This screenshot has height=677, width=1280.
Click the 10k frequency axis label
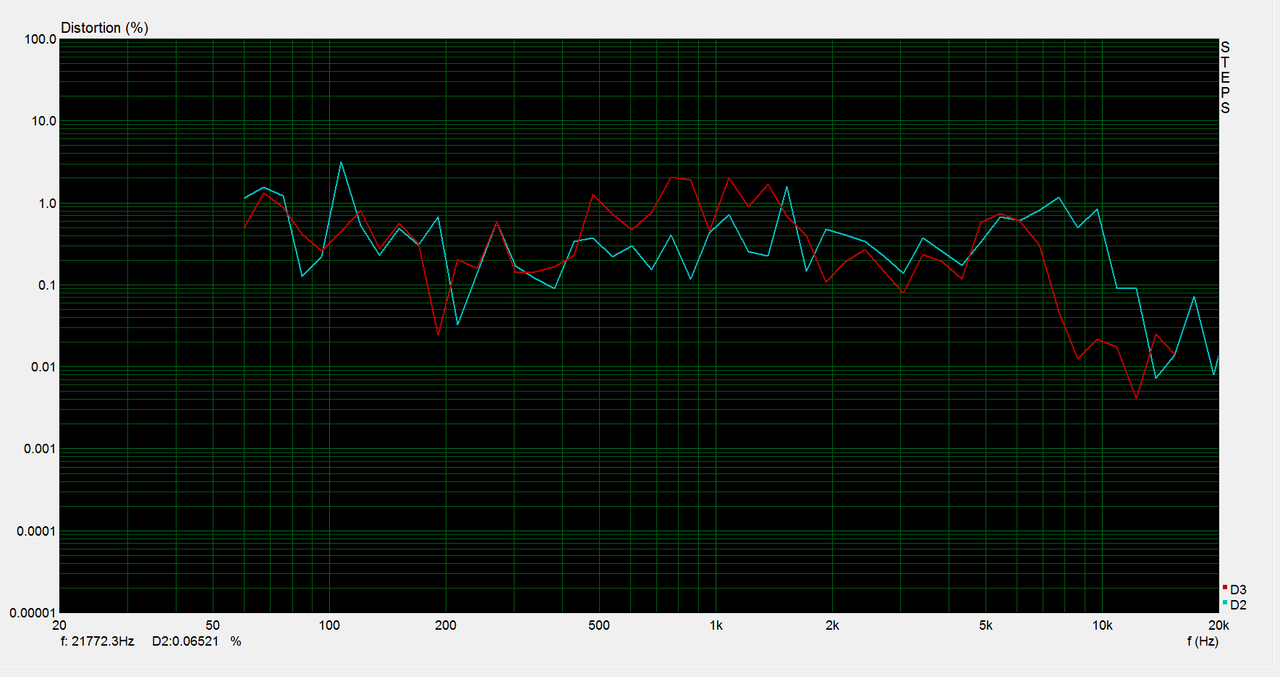pyautogui.click(x=1102, y=626)
